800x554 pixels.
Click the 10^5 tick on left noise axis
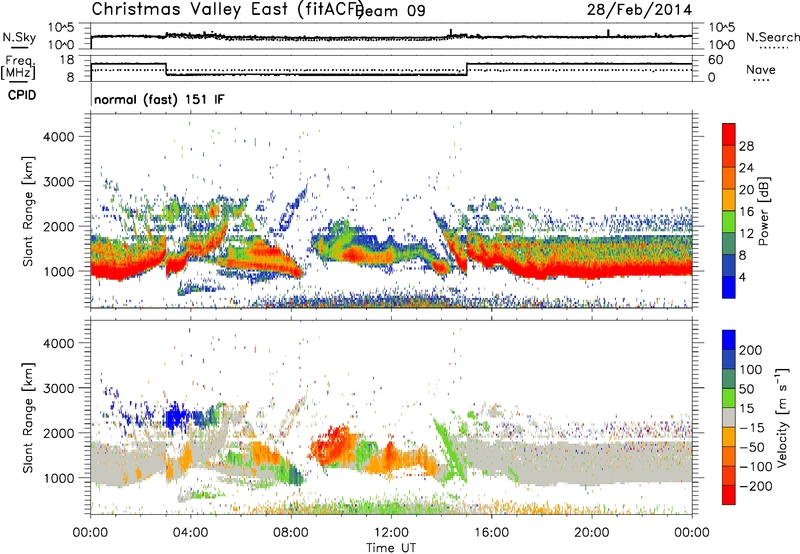pyautogui.click(x=61, y=28)
